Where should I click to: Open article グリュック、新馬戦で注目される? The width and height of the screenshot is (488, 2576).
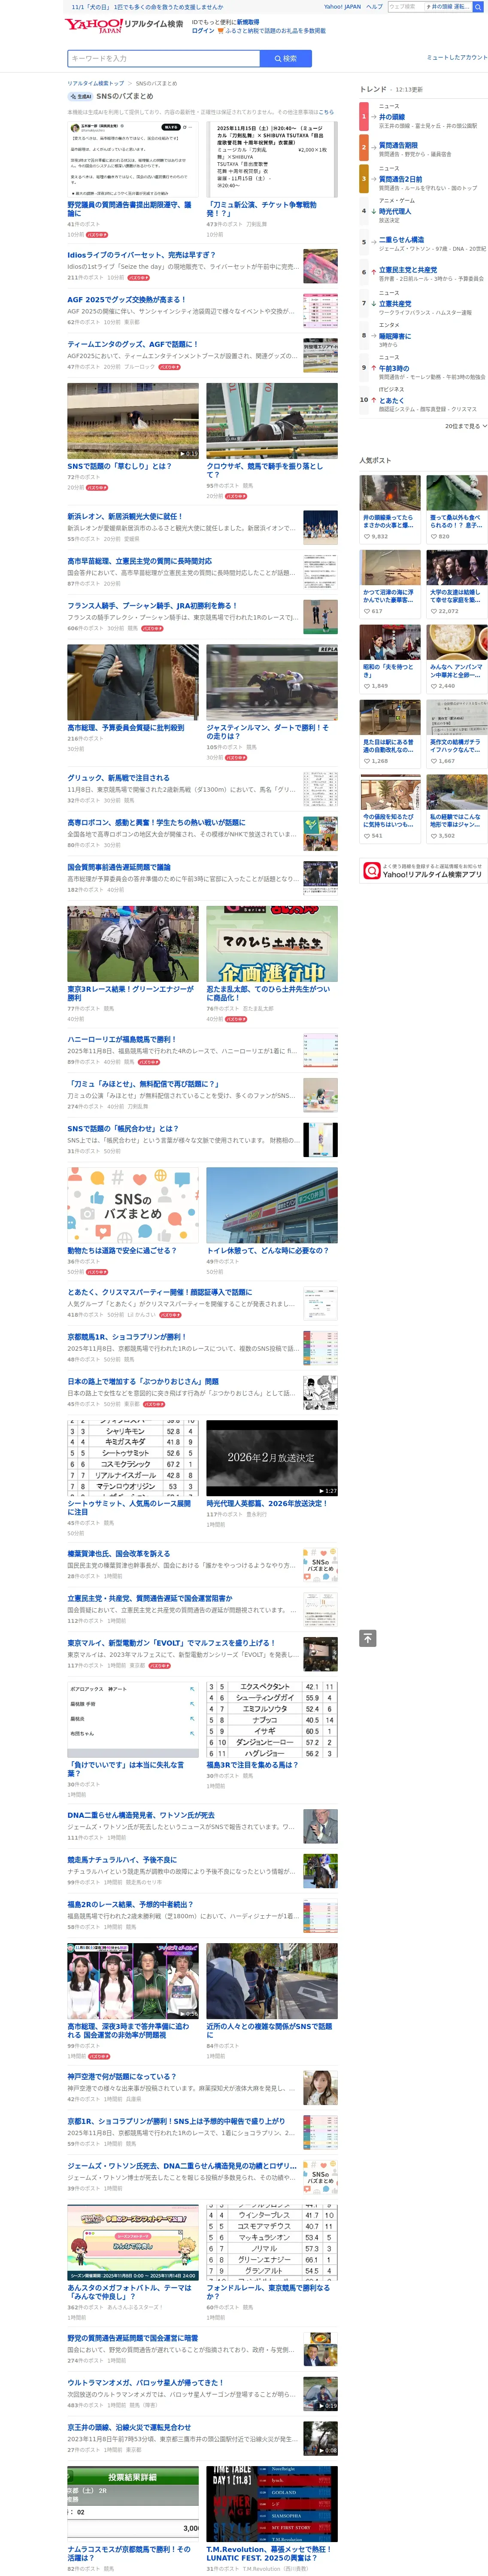(x=118, y=777)
